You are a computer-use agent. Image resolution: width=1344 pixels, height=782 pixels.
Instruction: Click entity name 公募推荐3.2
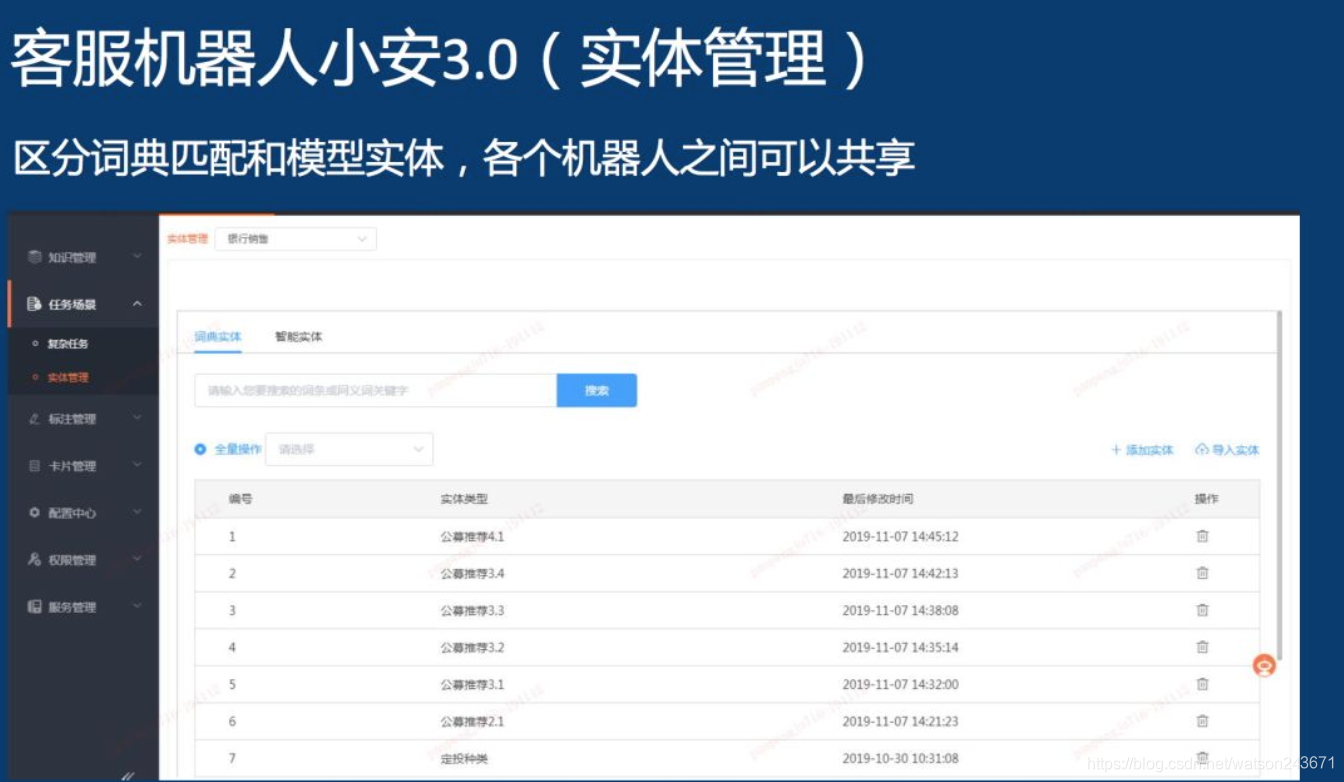(472, 648)
